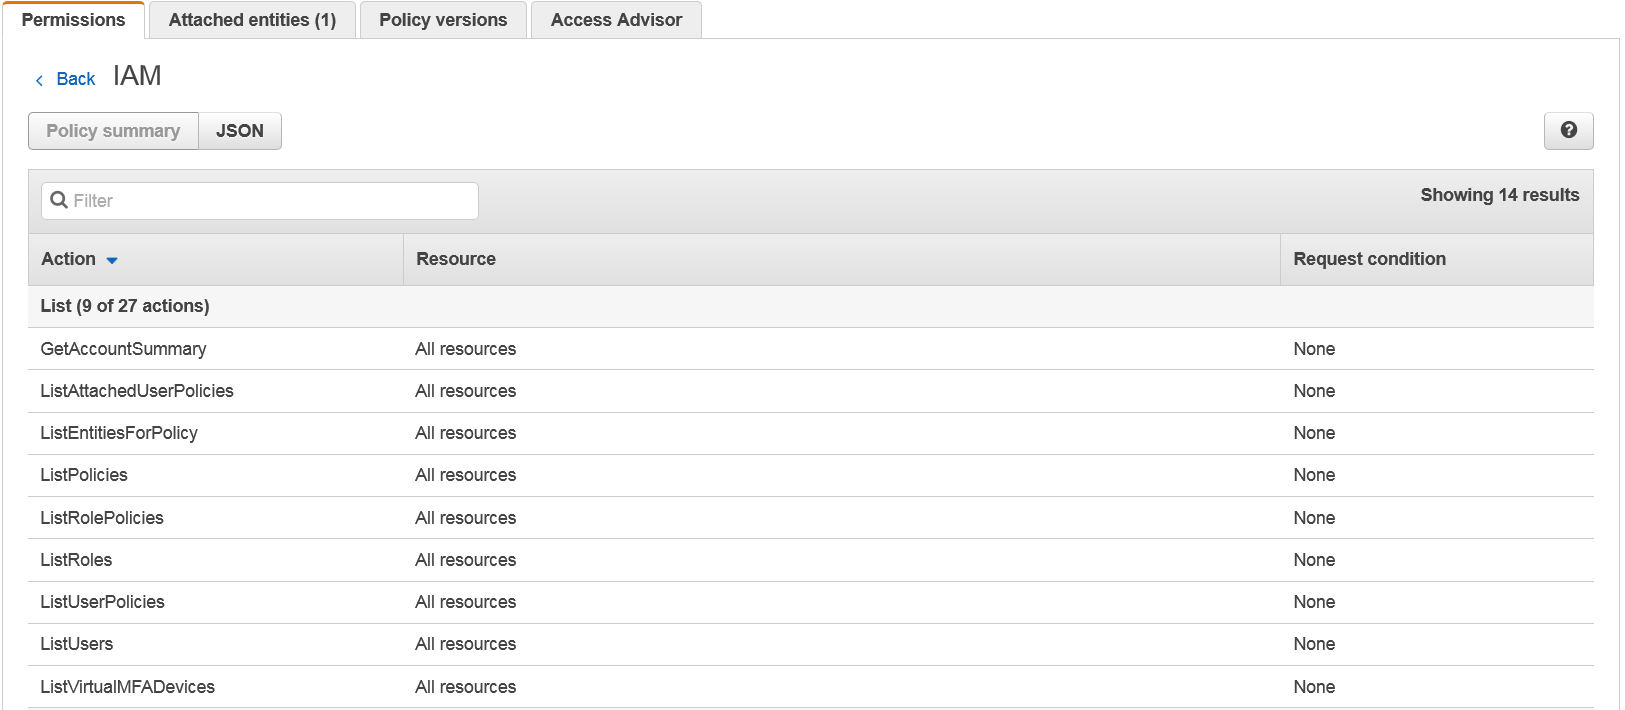Switch to JSON view
1625x710 pixels.
[240, 131]
